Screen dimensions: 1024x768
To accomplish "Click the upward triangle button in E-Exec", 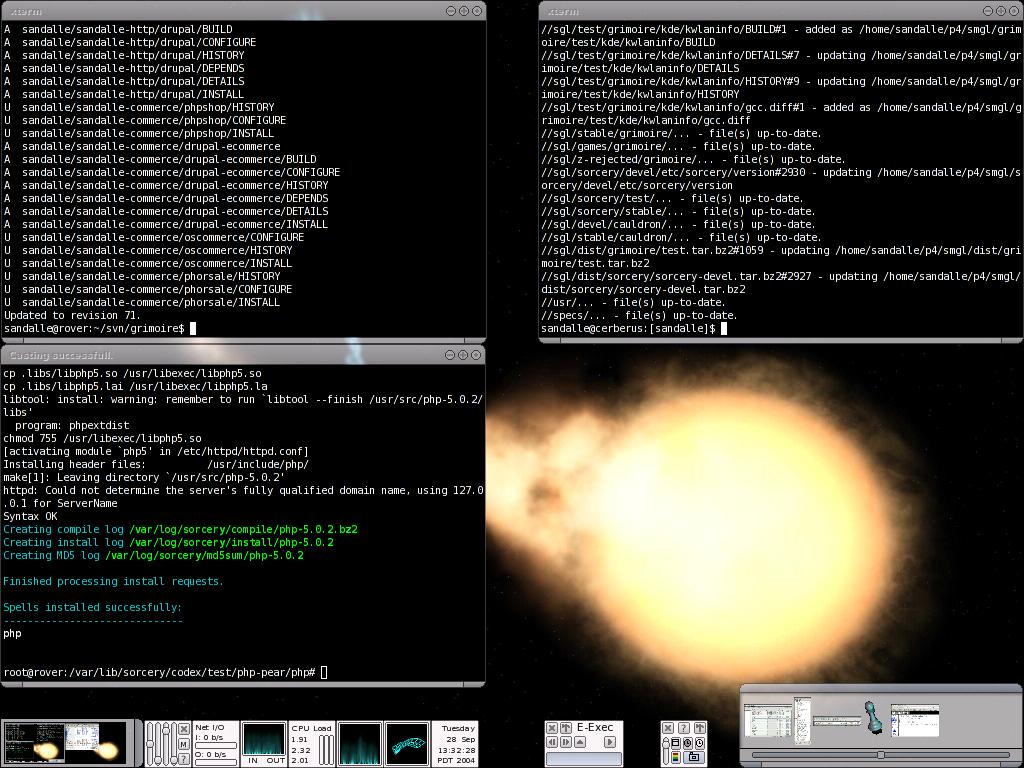I will 580,742.
